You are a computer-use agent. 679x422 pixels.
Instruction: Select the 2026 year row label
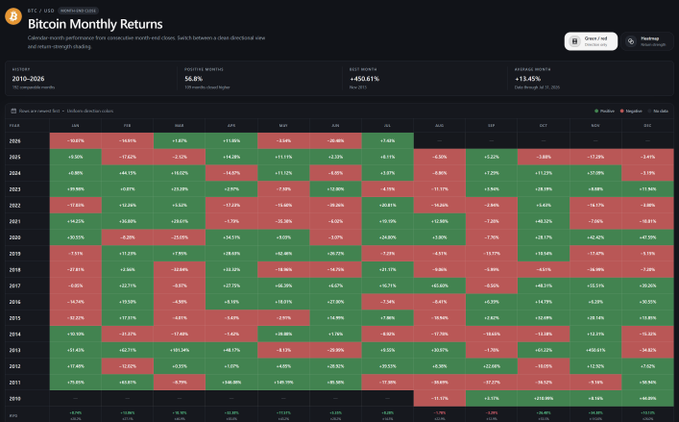point(15,141)
